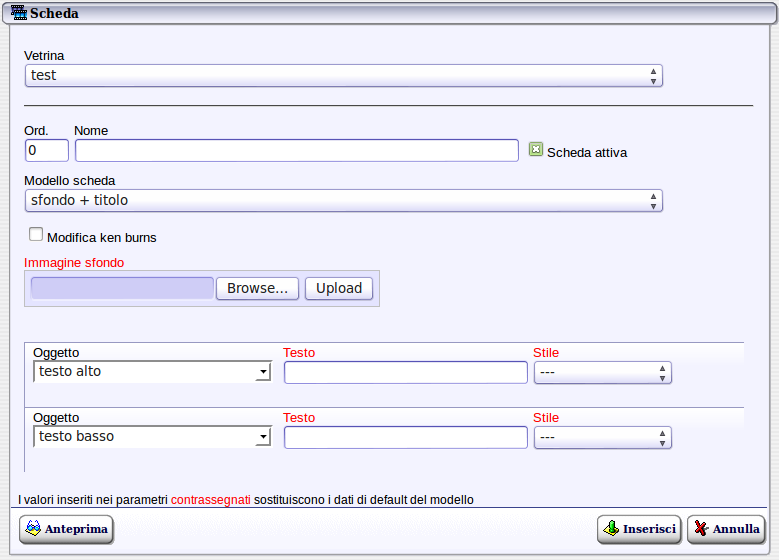Open the Vetrina dropdown showing test

pos(343,76)
